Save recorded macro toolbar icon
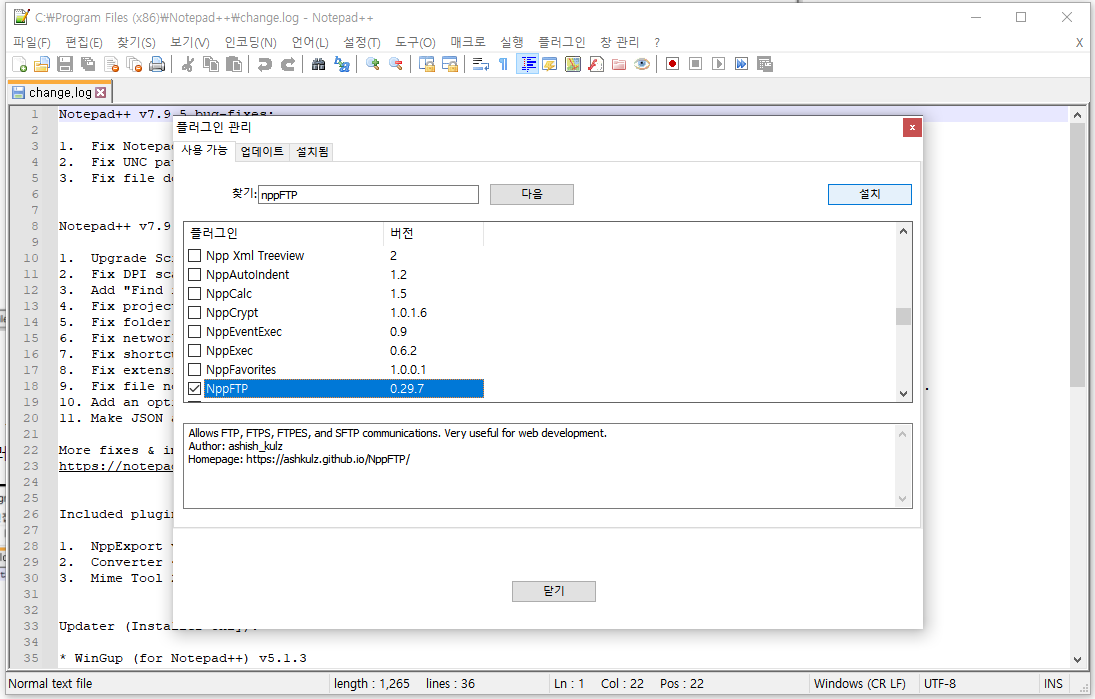Viewport: 1095px width, 699px height. pyautogui.click(x=765, y=64)
